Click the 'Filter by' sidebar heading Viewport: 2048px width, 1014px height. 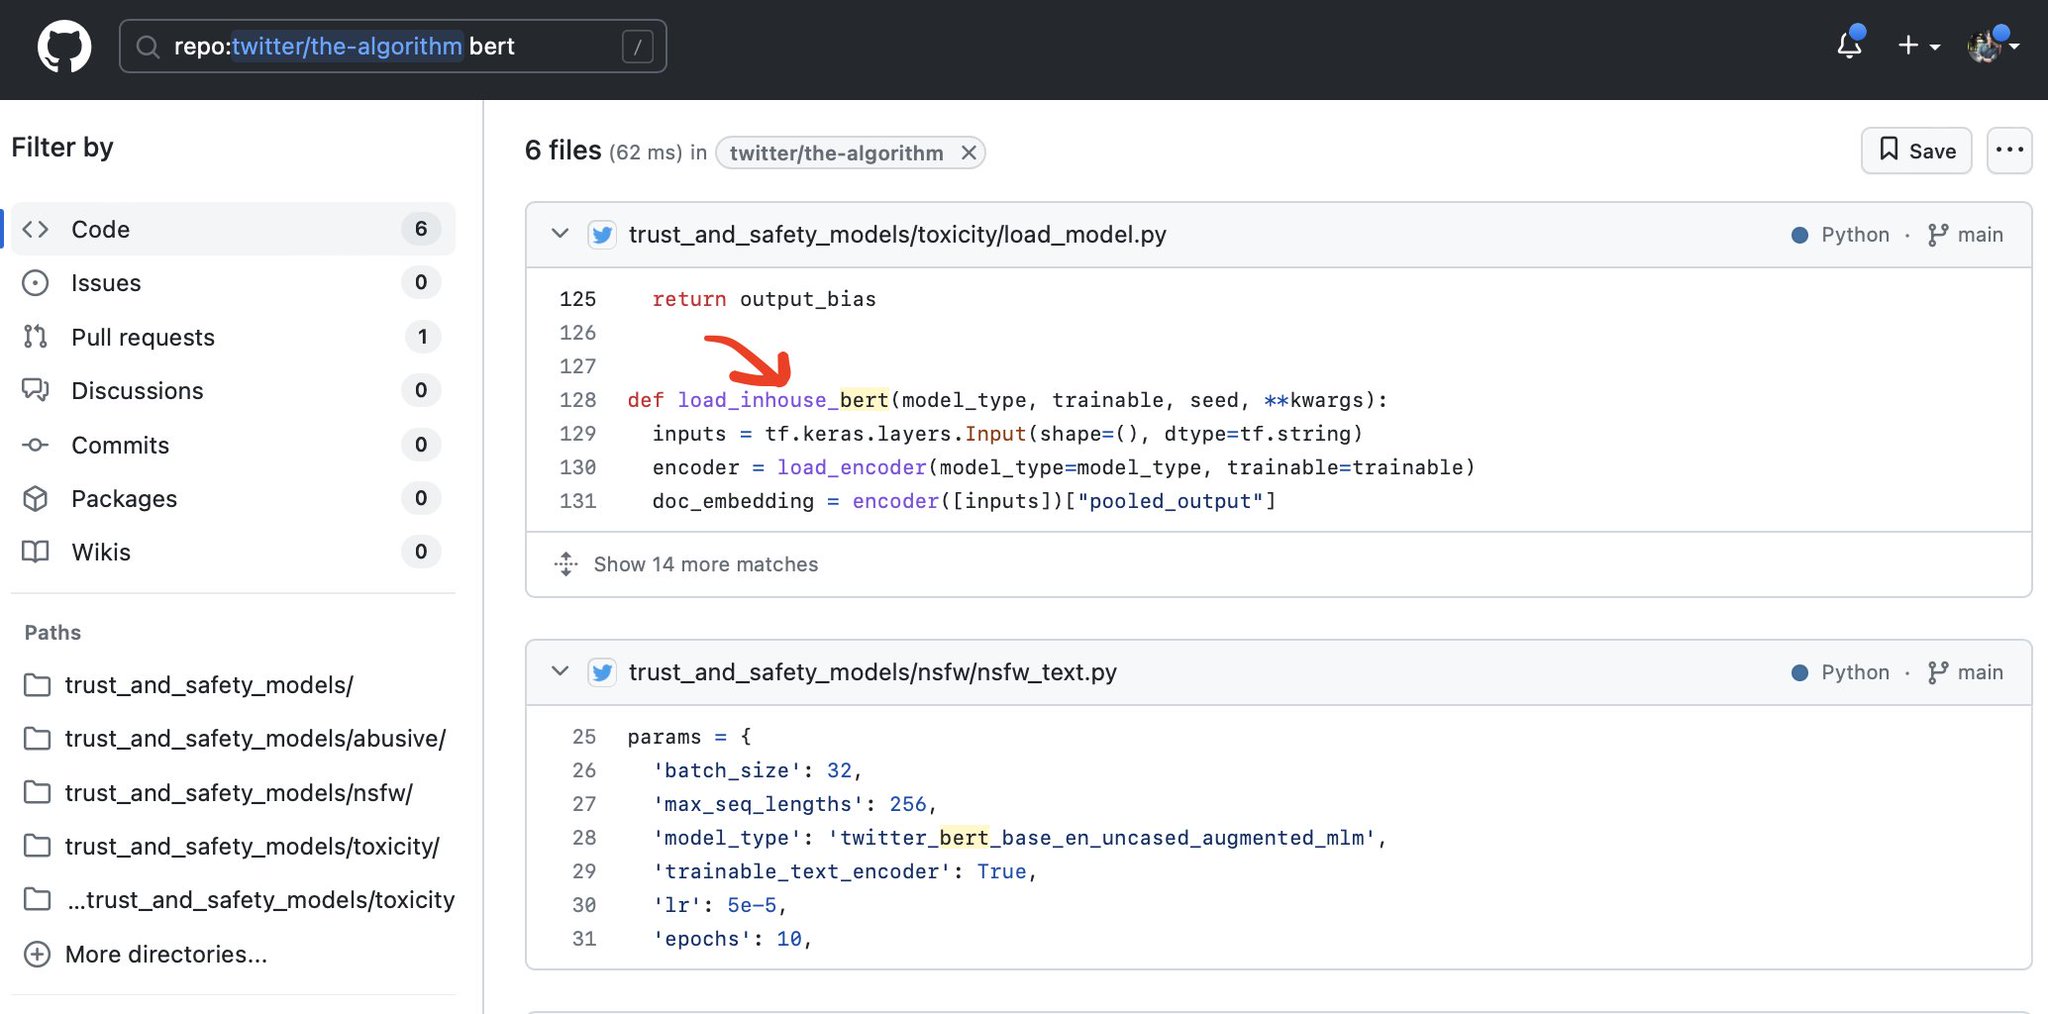coord(62,148)
